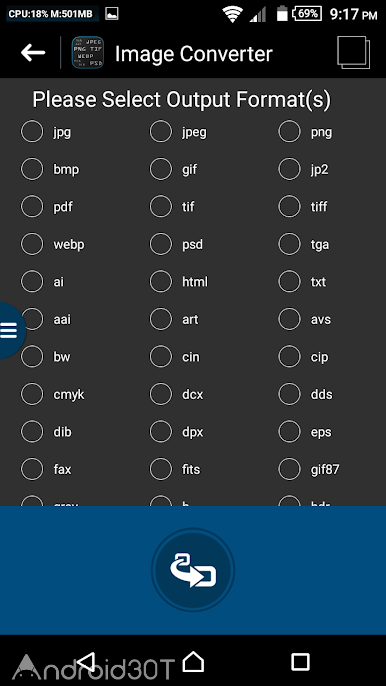
Task: Tap the Image Converter app logo
Action: pos(88,52)
